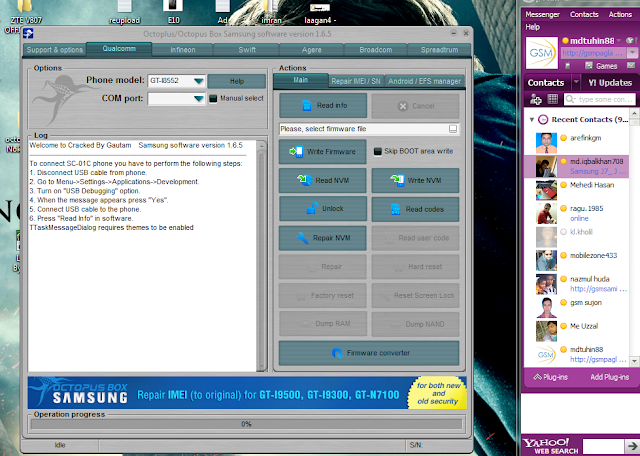
Task: Click the Read codes button
Action: pyautogui.click(x=415, y=209)
